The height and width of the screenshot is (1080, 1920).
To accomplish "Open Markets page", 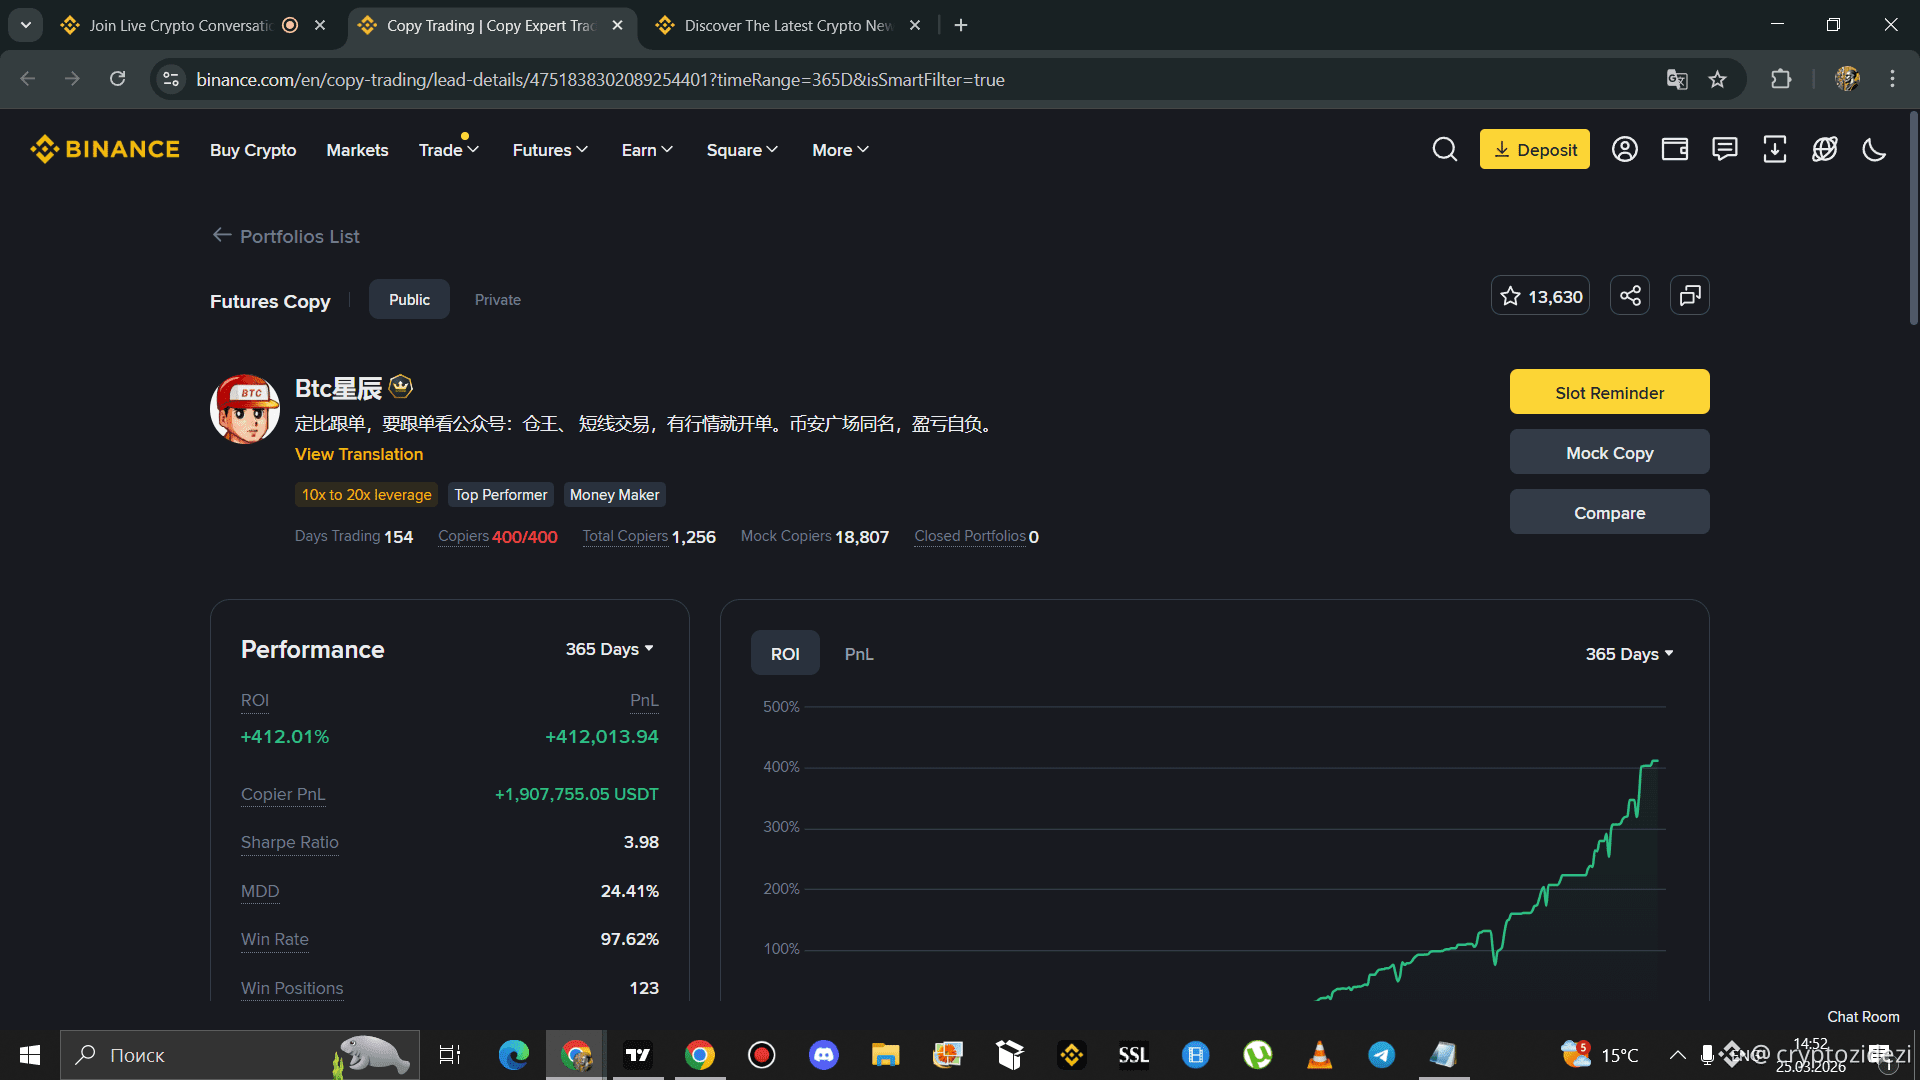I will tap(357, 150).
